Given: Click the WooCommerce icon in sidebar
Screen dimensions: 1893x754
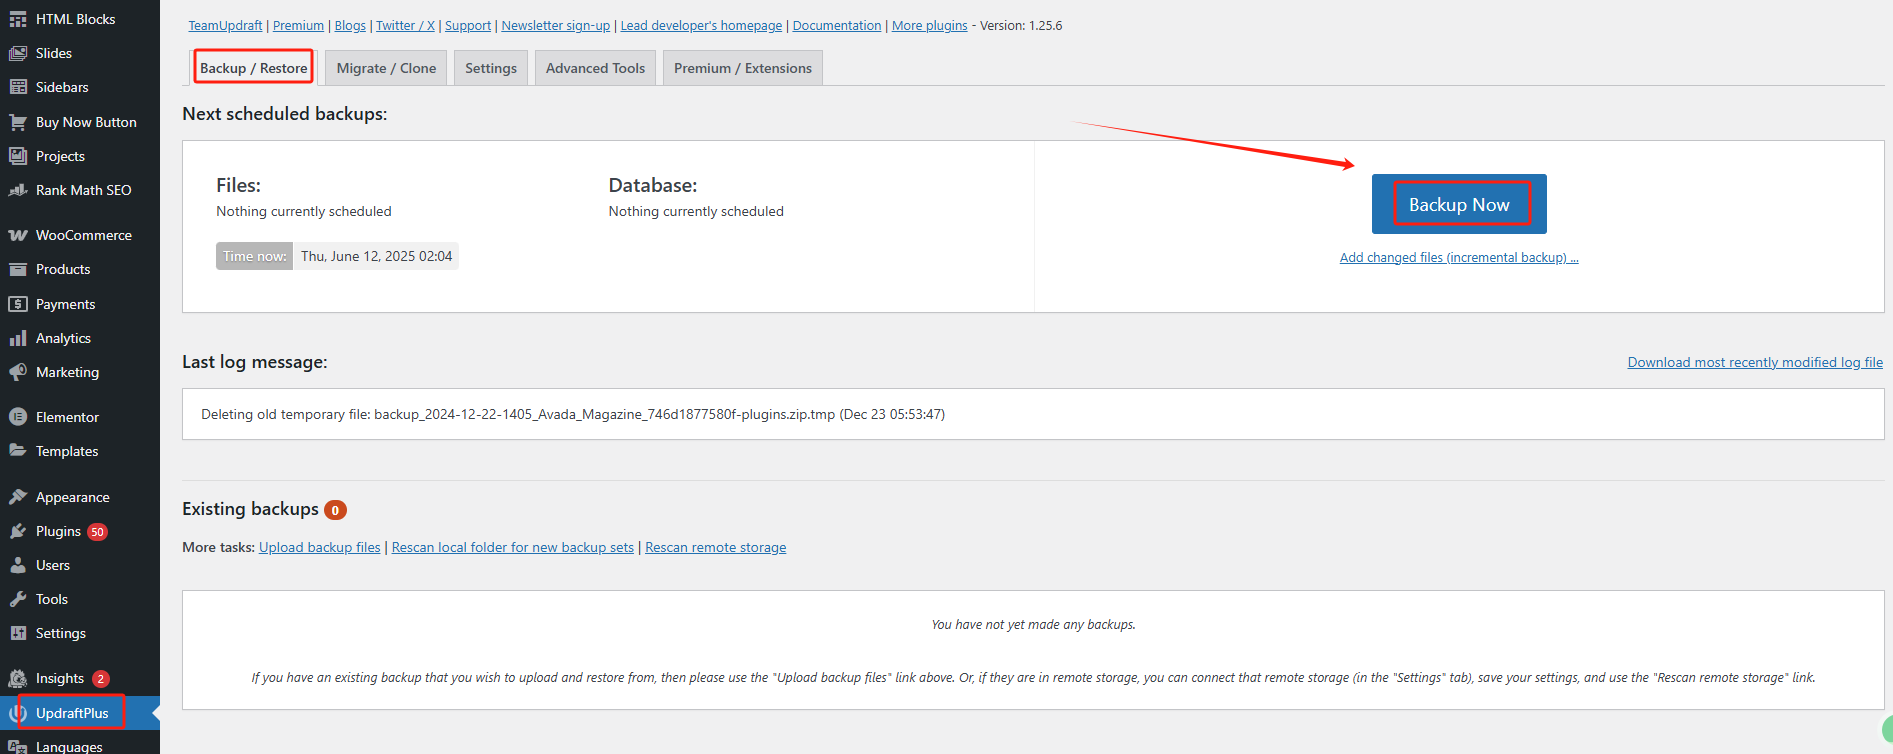Looking at the screenshot, I should click(x=18, y=235).
